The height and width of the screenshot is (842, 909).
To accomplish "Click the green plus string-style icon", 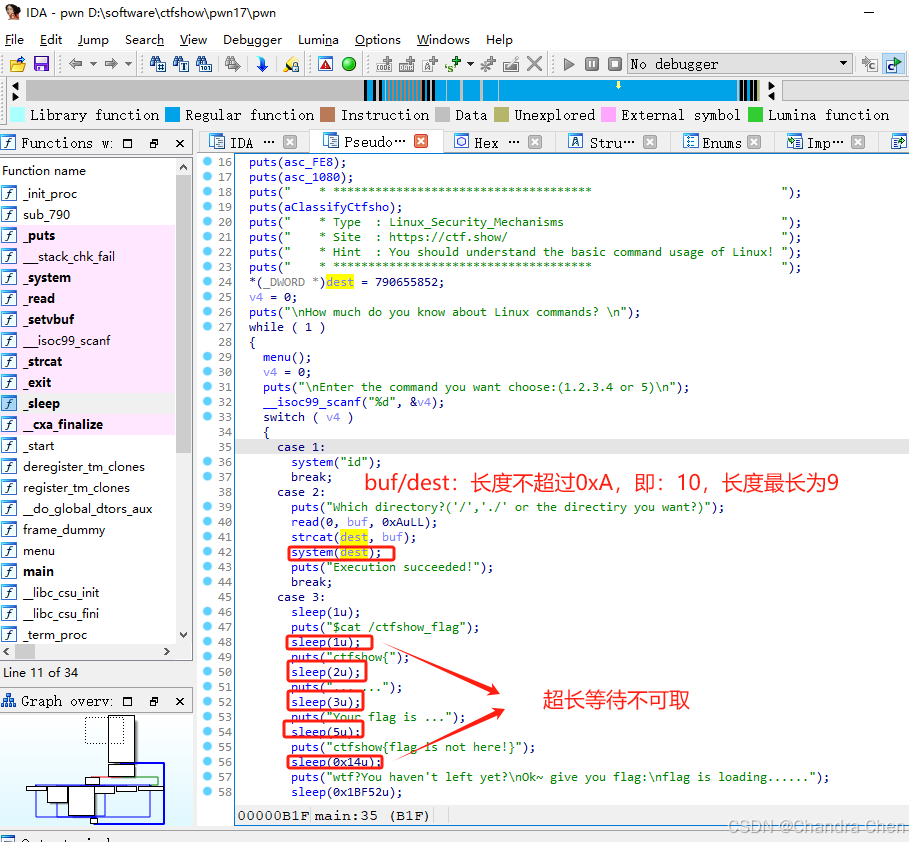I will [x=453, y=64].
